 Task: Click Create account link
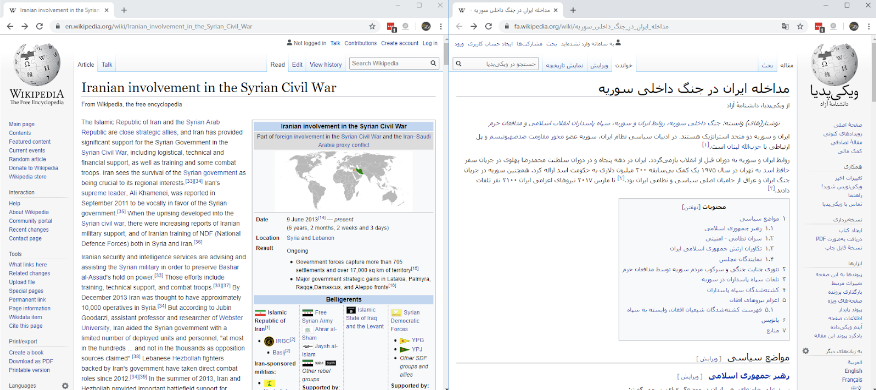(399, 43)
